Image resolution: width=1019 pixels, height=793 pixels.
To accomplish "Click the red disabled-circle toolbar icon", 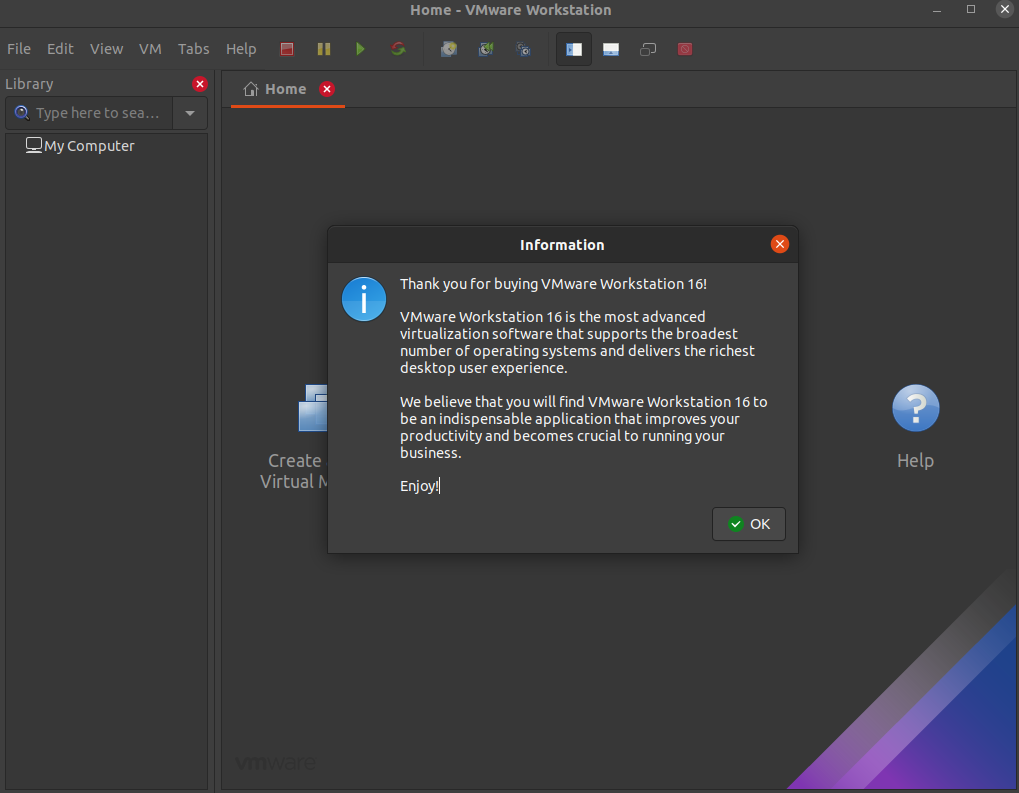I will coord(684,49).
